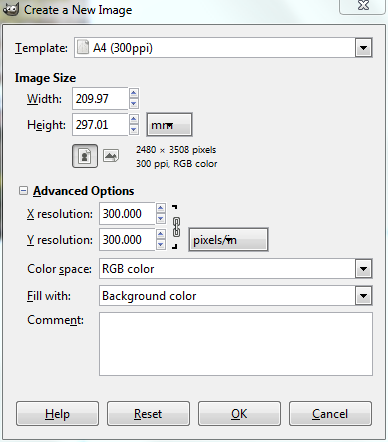Viewport: 388px width, 442px height.
Task: Click the "Fill with:" label
Action: pyautogui.click(x=49, y=296)
